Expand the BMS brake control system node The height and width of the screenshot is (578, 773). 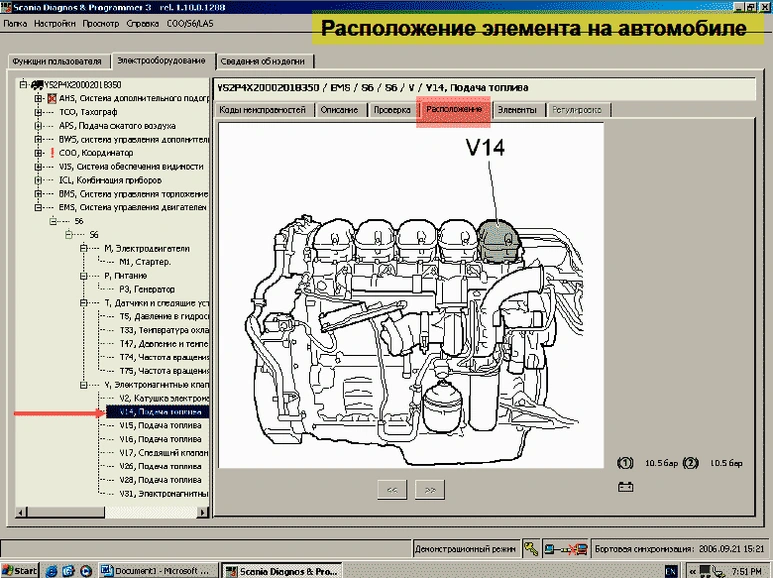click(38, 193)
